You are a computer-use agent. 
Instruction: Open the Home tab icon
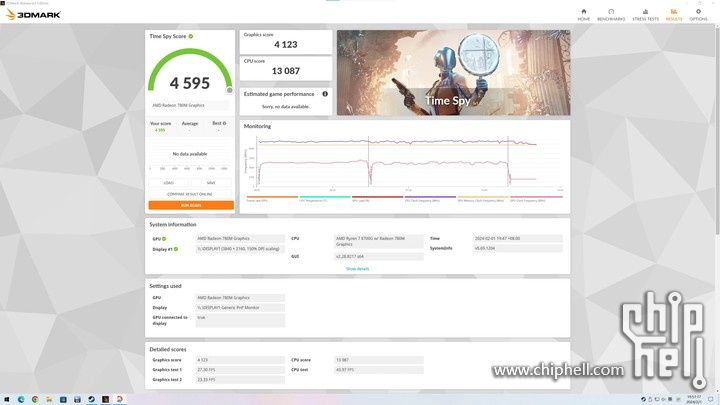584,14
